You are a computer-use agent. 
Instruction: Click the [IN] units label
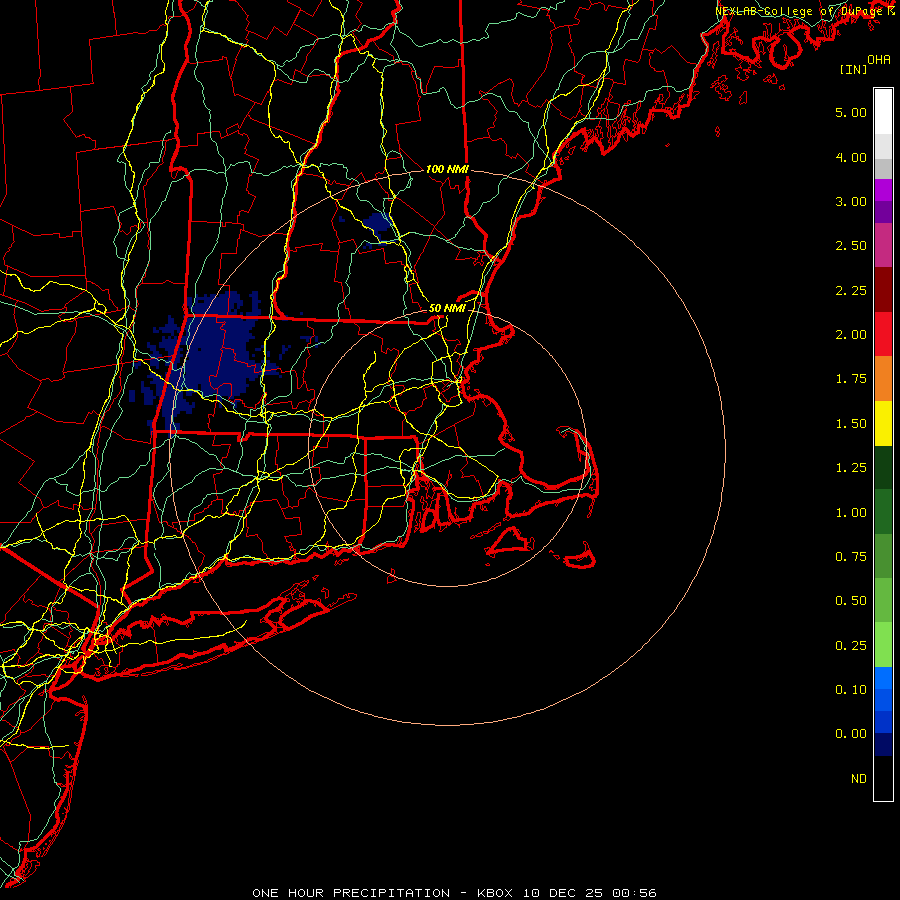[854, 69]
